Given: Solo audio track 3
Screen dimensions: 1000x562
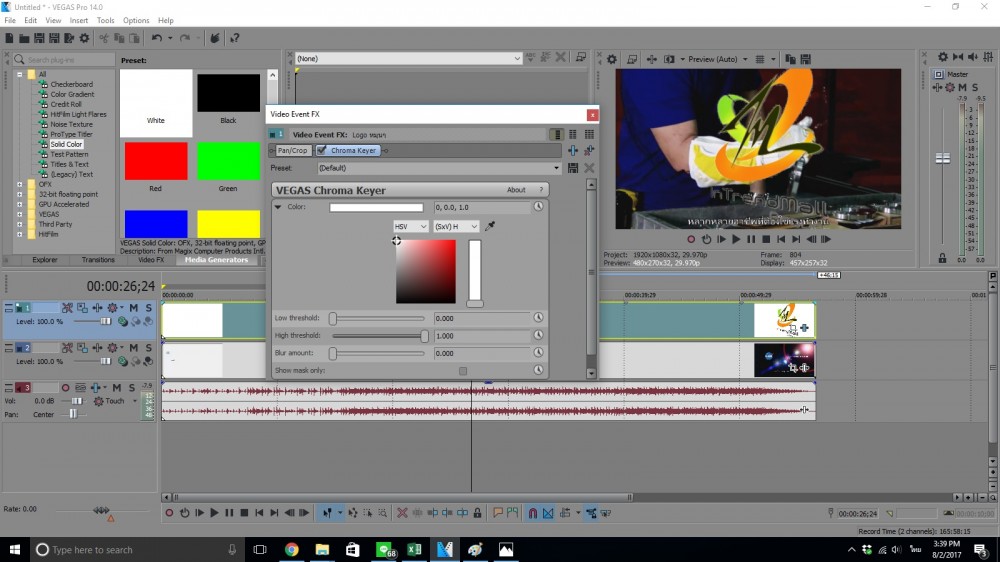Looking at the screenshot, I should point(131,387).
